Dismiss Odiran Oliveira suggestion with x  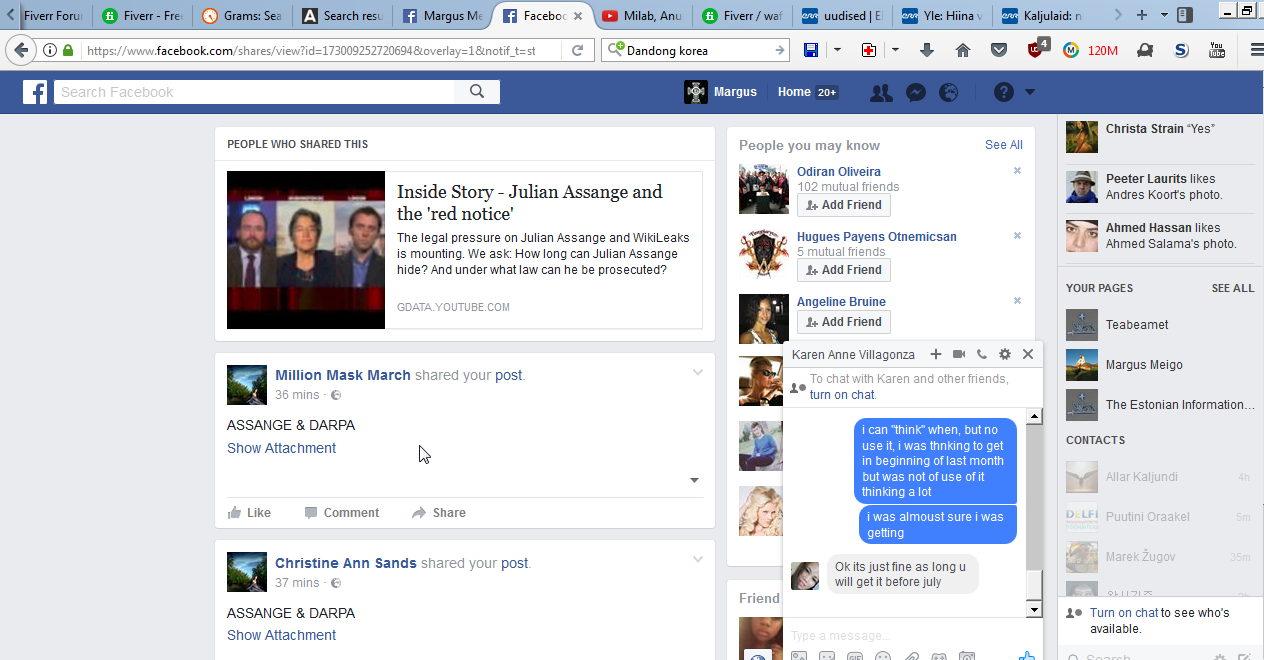coord(1017,171)
